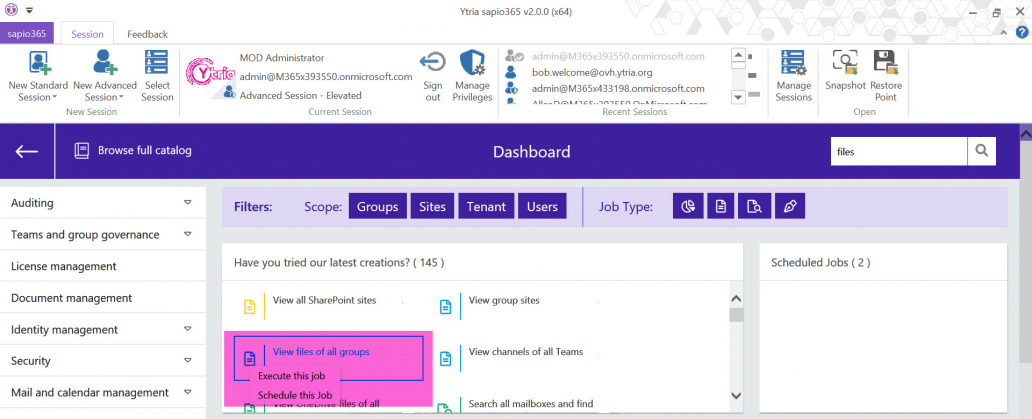Open the View files of all groups job
This screenshot has width=1032, height=419.
point(321,352)
